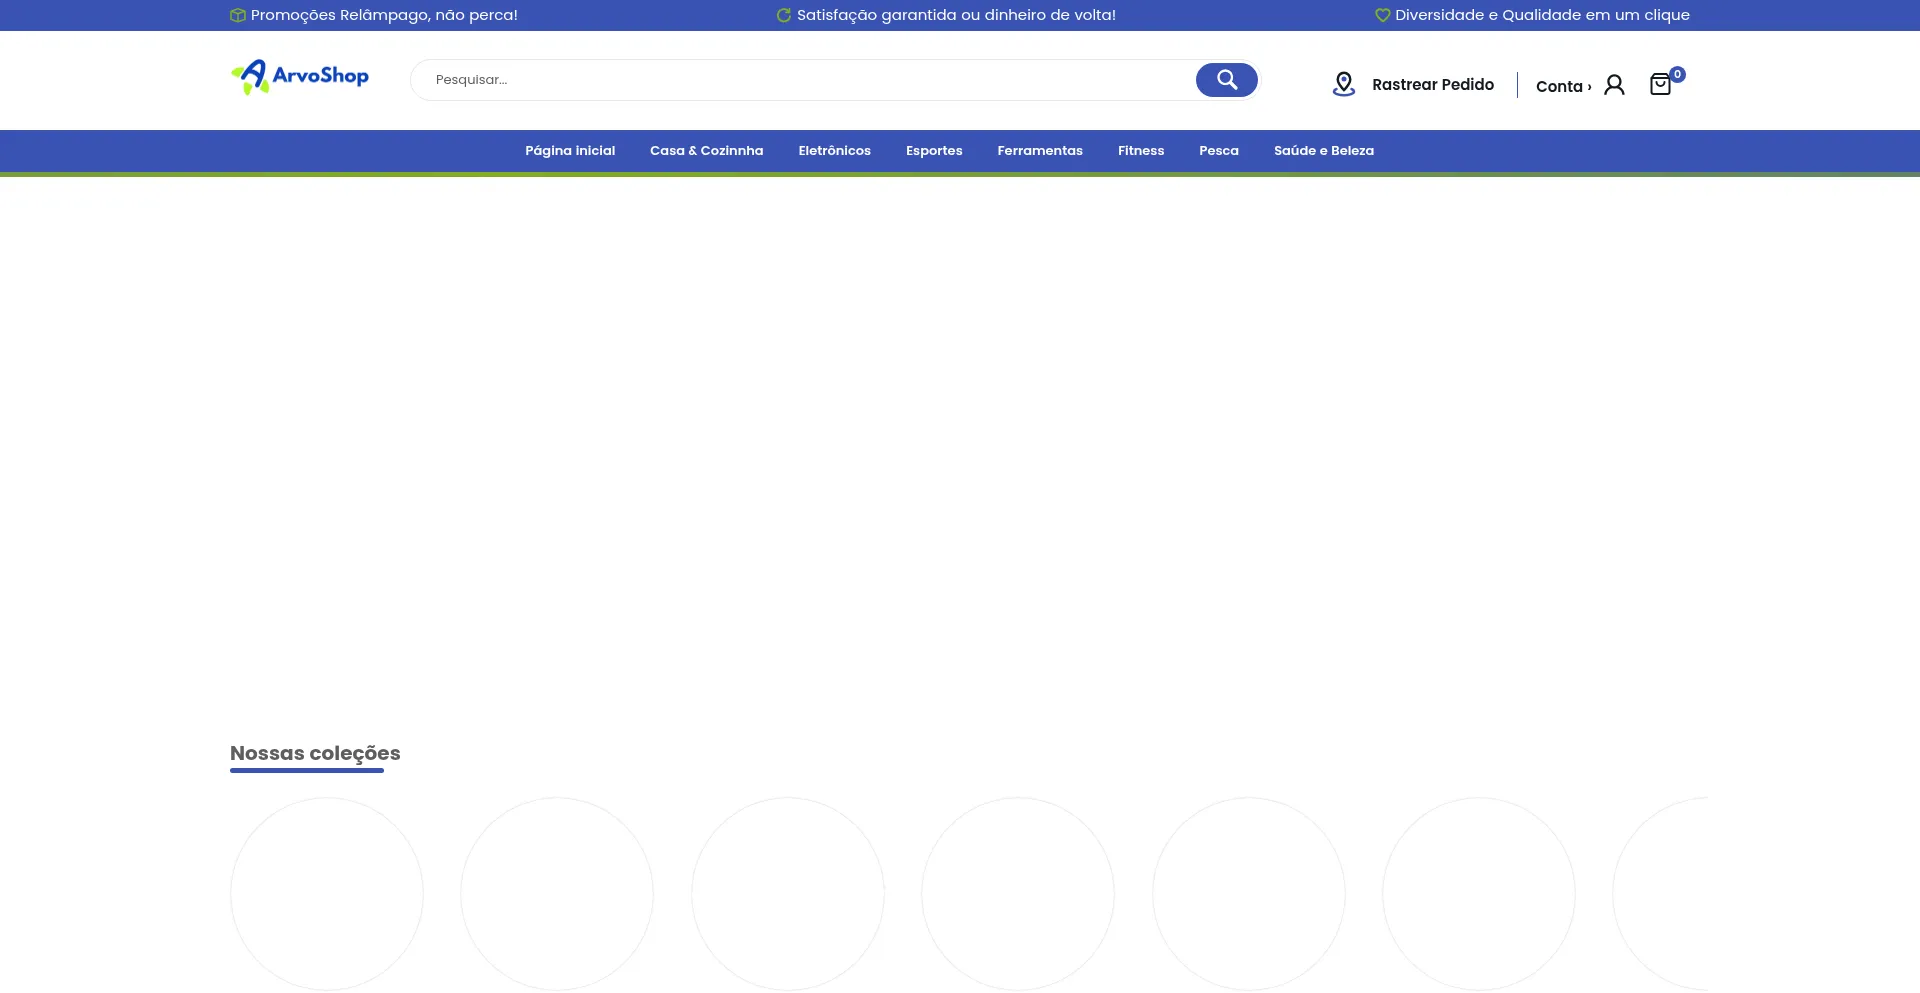Screen dimensions: 1920x993
Task: Click the refresh icon beside Satisfação garantida
Action: click(784, 15)
